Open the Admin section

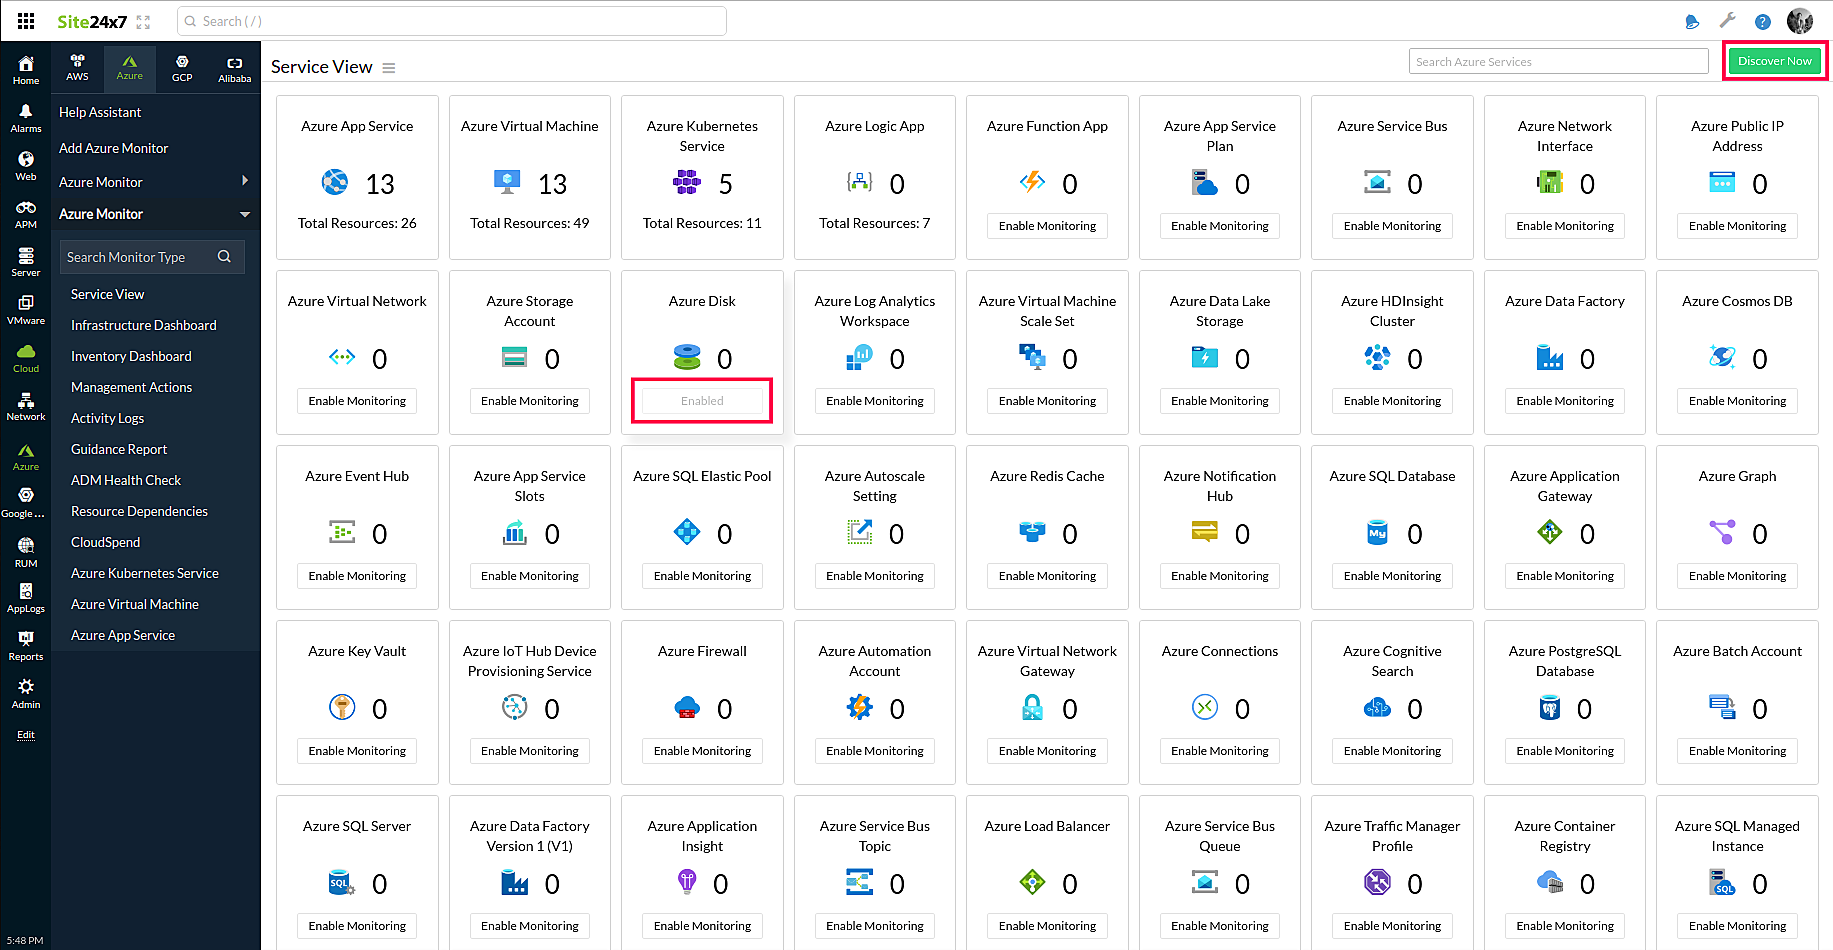point(25,690)
